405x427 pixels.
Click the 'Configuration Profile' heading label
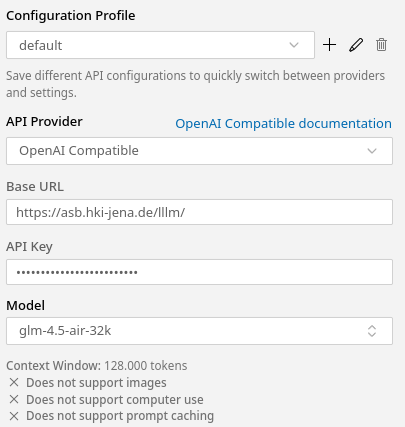pos(71,16)
